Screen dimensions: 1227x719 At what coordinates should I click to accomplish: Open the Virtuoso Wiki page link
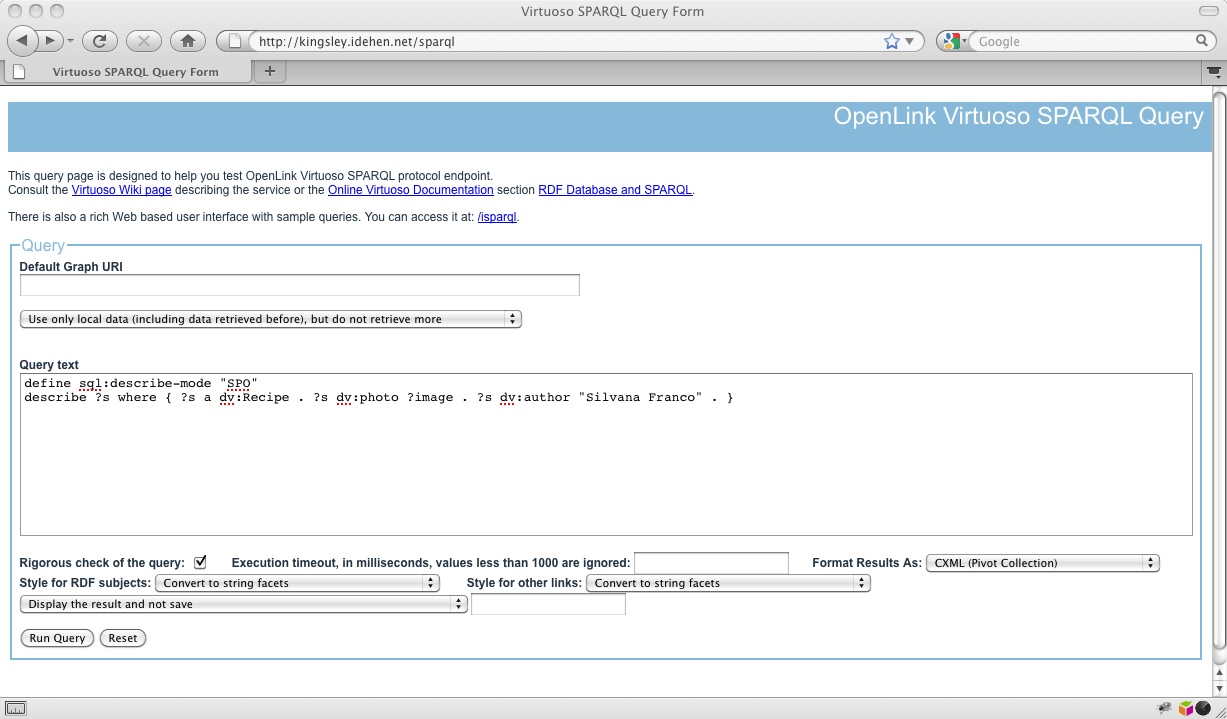[122, 190]
